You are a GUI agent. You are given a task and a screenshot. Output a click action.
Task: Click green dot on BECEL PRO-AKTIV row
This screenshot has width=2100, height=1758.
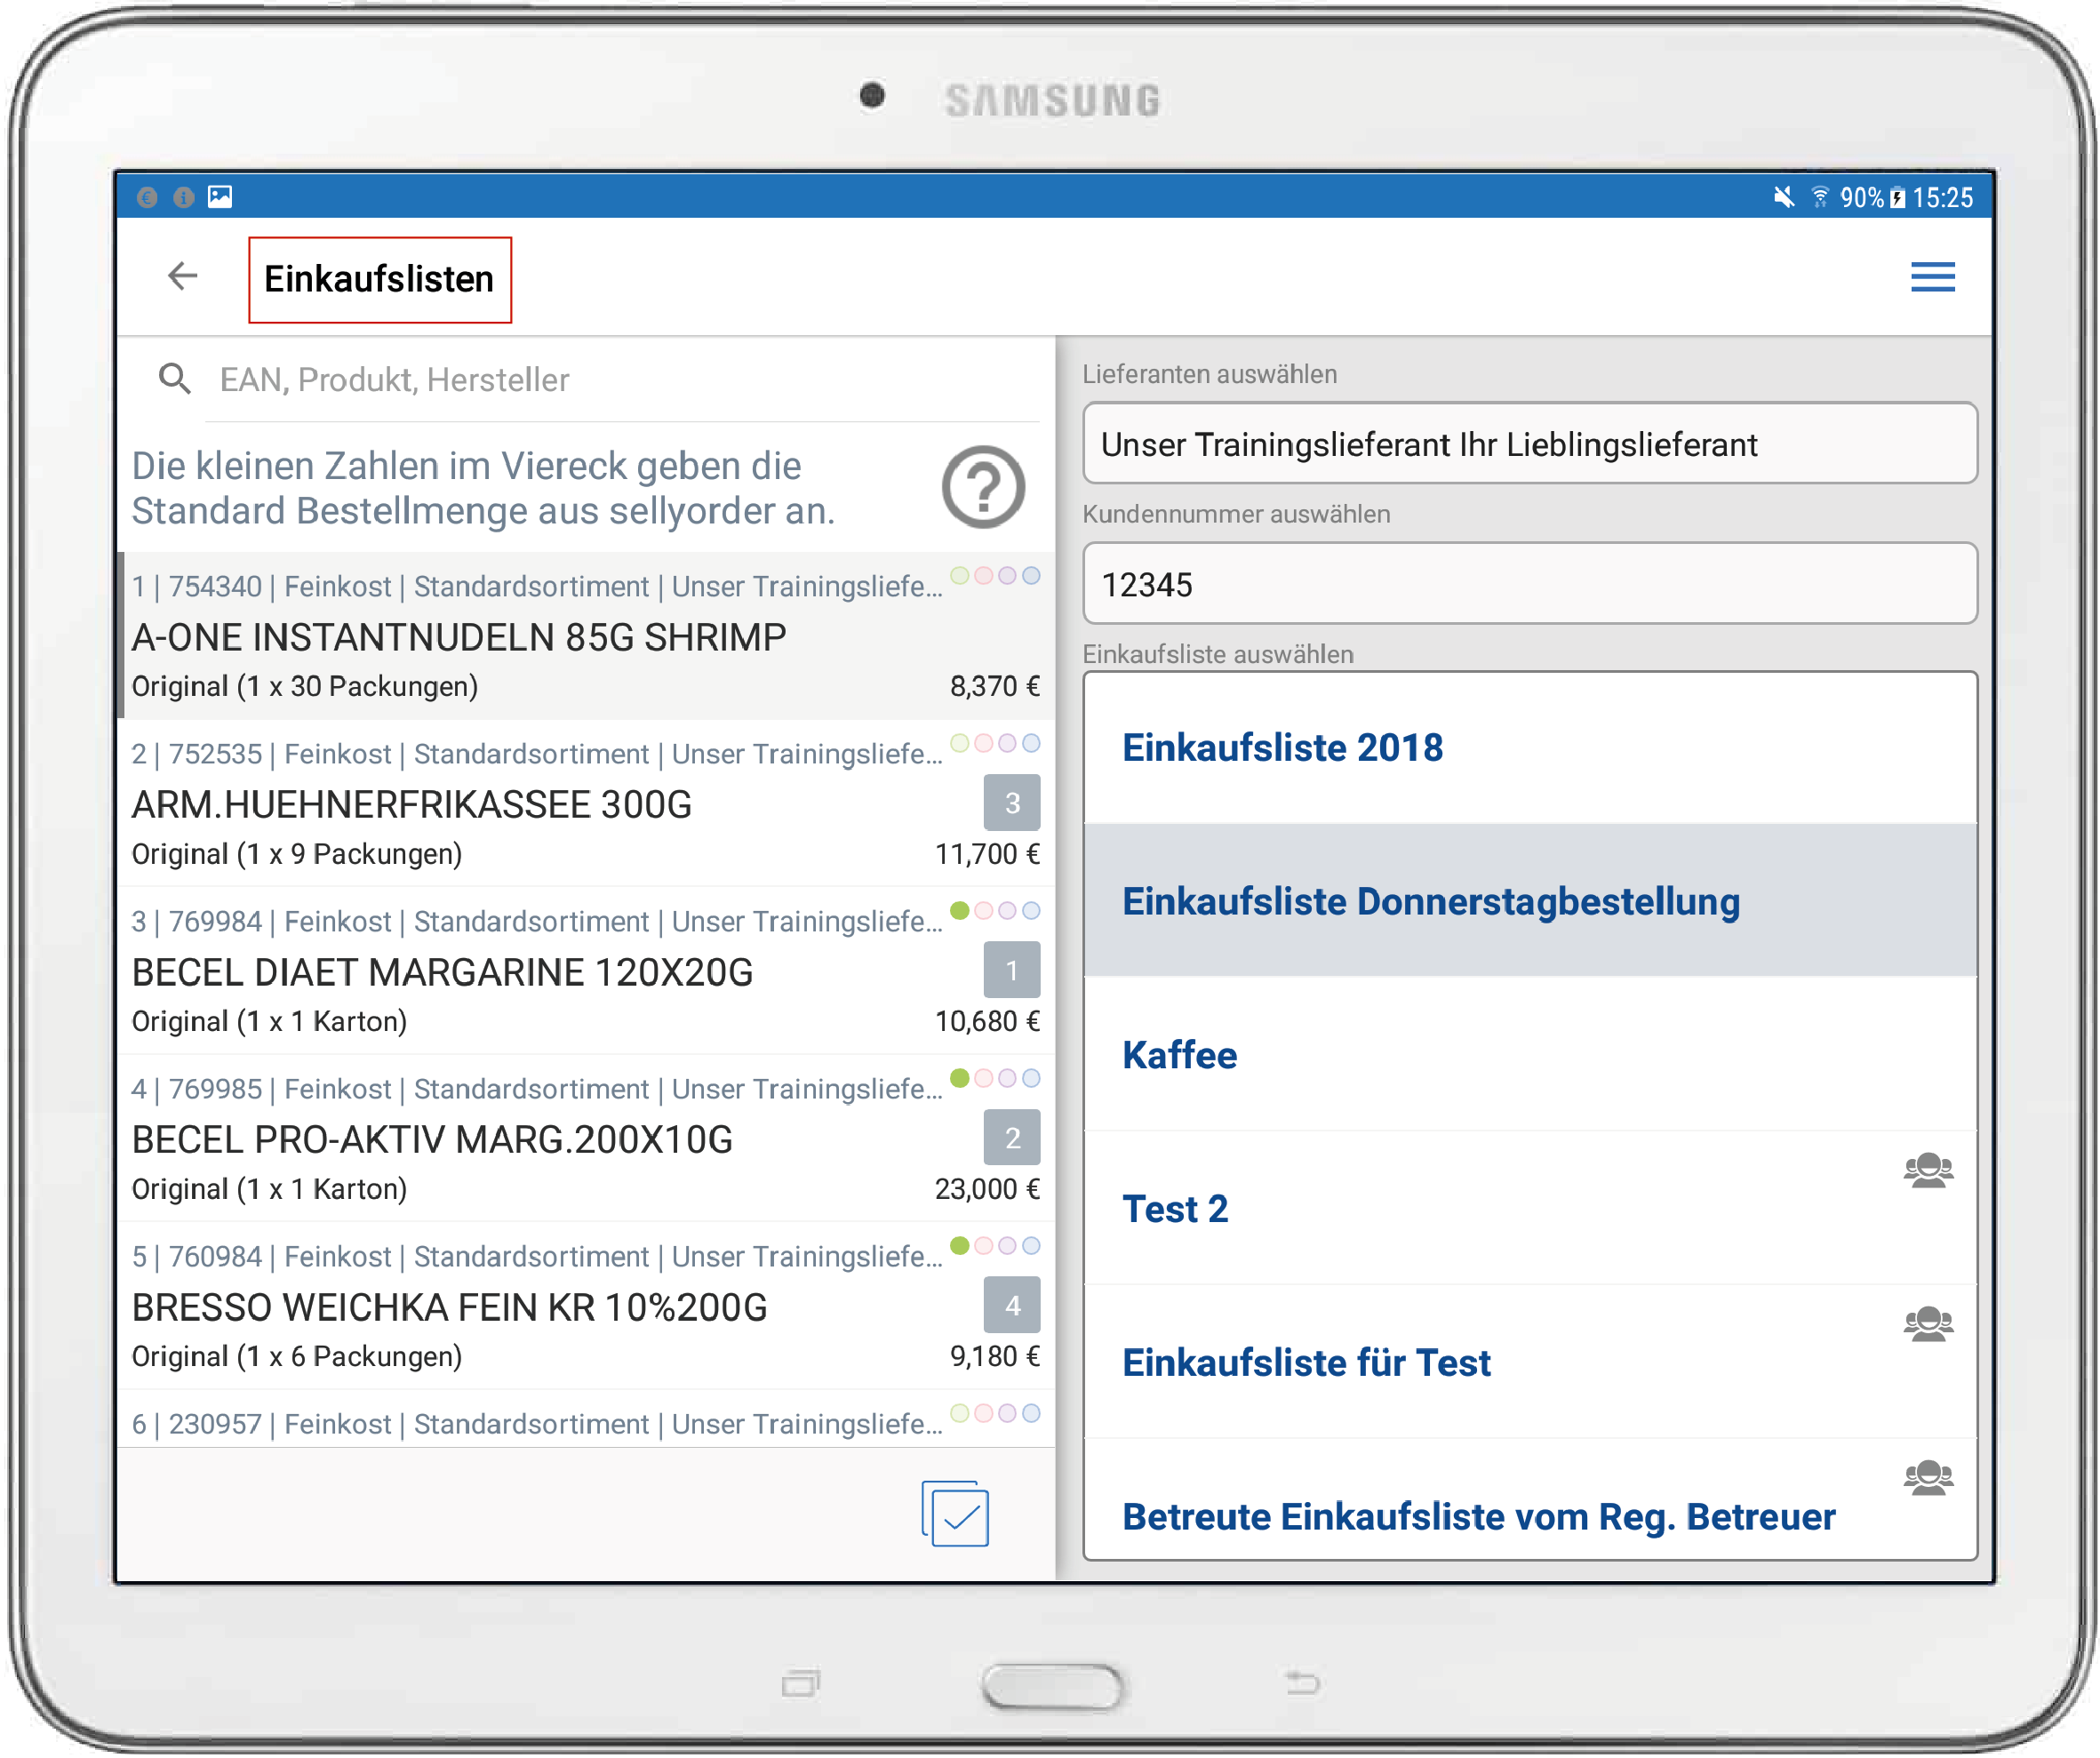(x=960, y=1078)
